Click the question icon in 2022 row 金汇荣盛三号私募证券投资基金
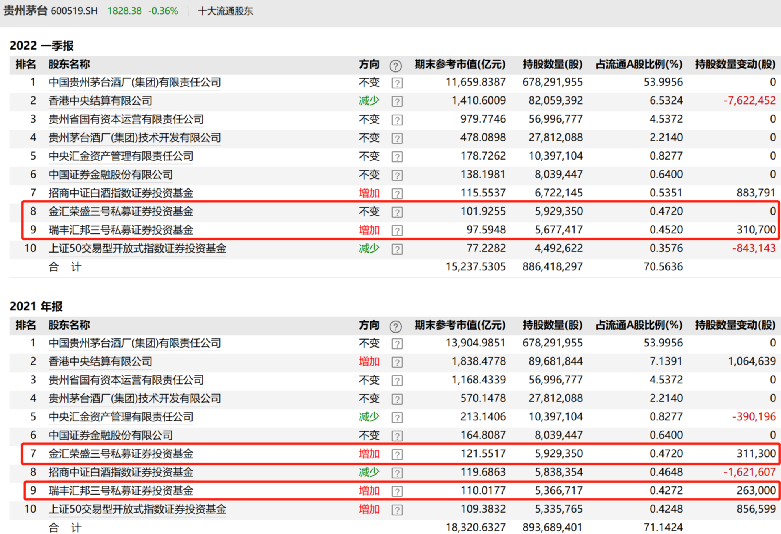This screenshot has height=534, width=781. pos(397,212)
